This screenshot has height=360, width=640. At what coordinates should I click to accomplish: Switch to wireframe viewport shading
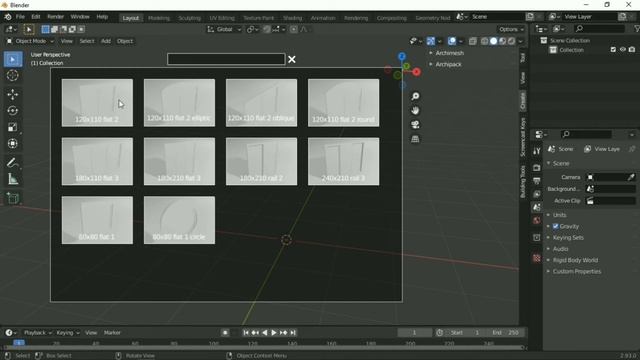tap(484, 41)
